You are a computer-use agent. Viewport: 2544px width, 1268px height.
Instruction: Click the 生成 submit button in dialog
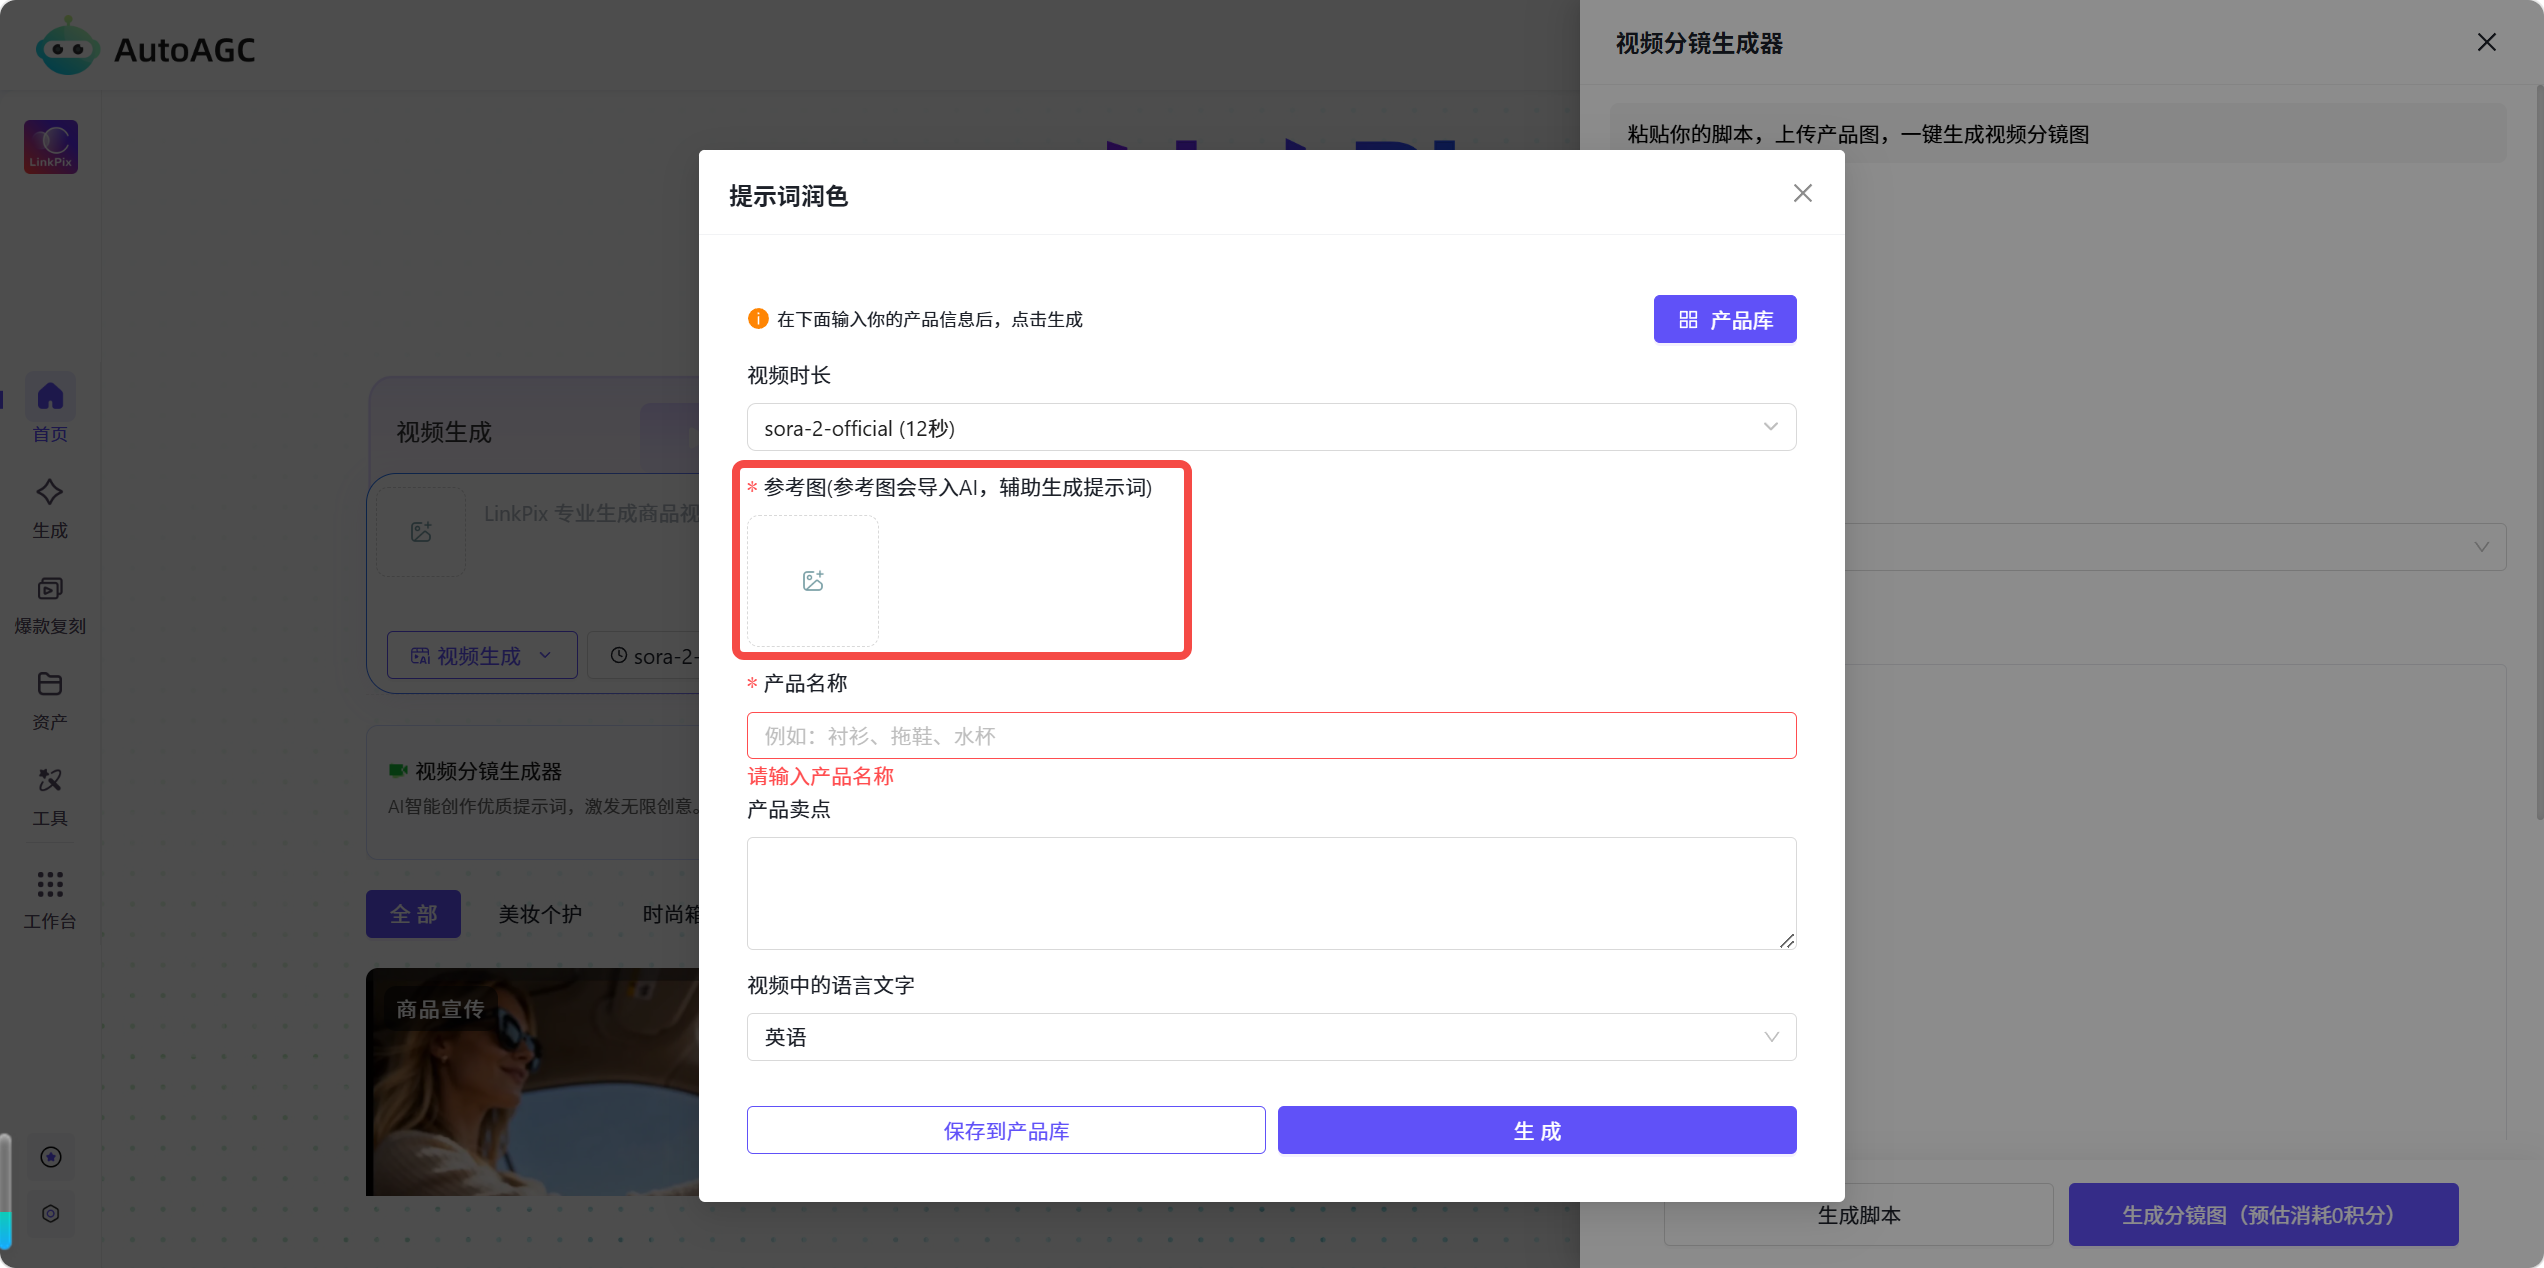point(1537,1130)
